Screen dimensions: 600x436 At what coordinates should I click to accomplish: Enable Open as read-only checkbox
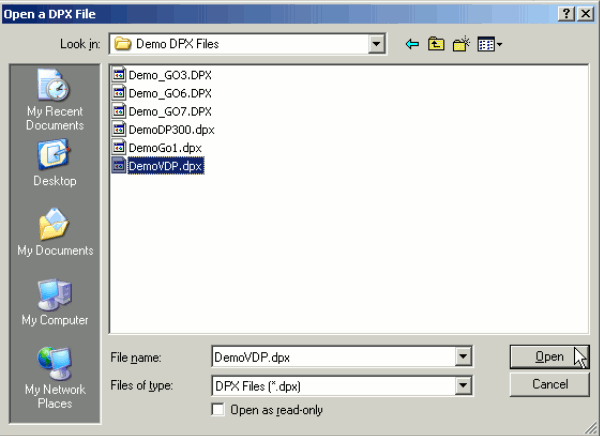click(x=218, y=410)
